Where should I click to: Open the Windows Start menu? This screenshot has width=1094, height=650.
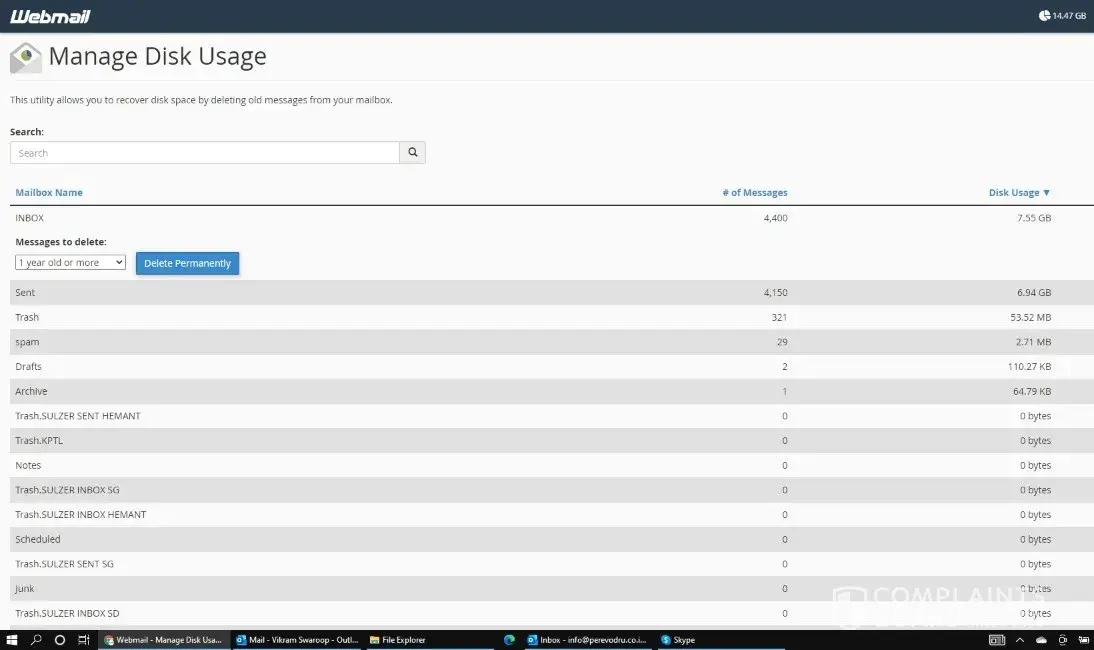pyautogui.click(x=12, y=640)
